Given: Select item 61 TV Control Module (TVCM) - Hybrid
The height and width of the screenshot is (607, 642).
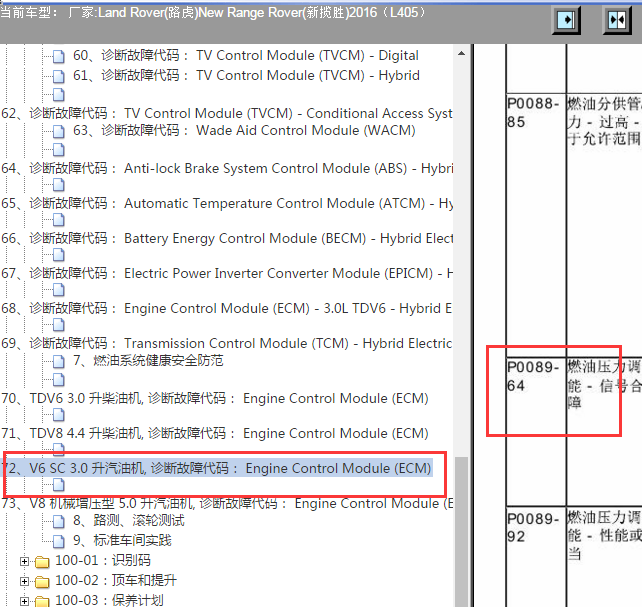Looking at the screenshot, I should (246, 75).
